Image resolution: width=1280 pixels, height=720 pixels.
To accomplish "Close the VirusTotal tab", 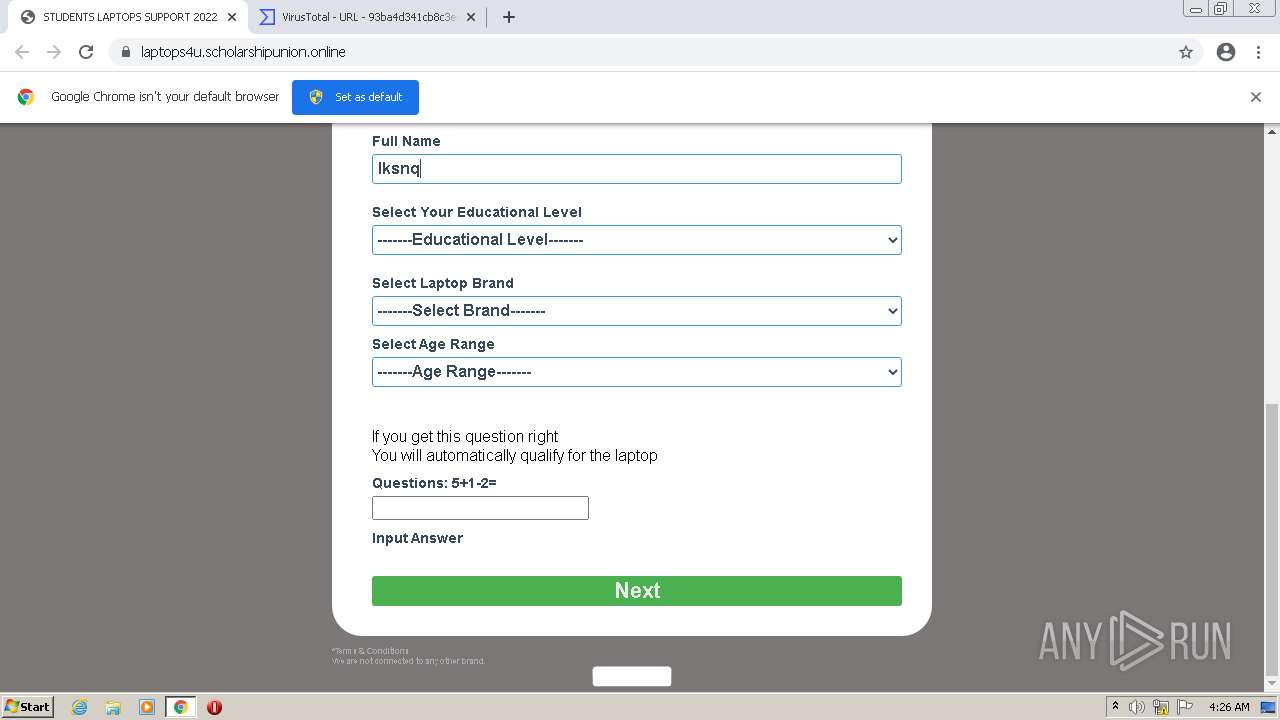I will click(x=471, y=17).
